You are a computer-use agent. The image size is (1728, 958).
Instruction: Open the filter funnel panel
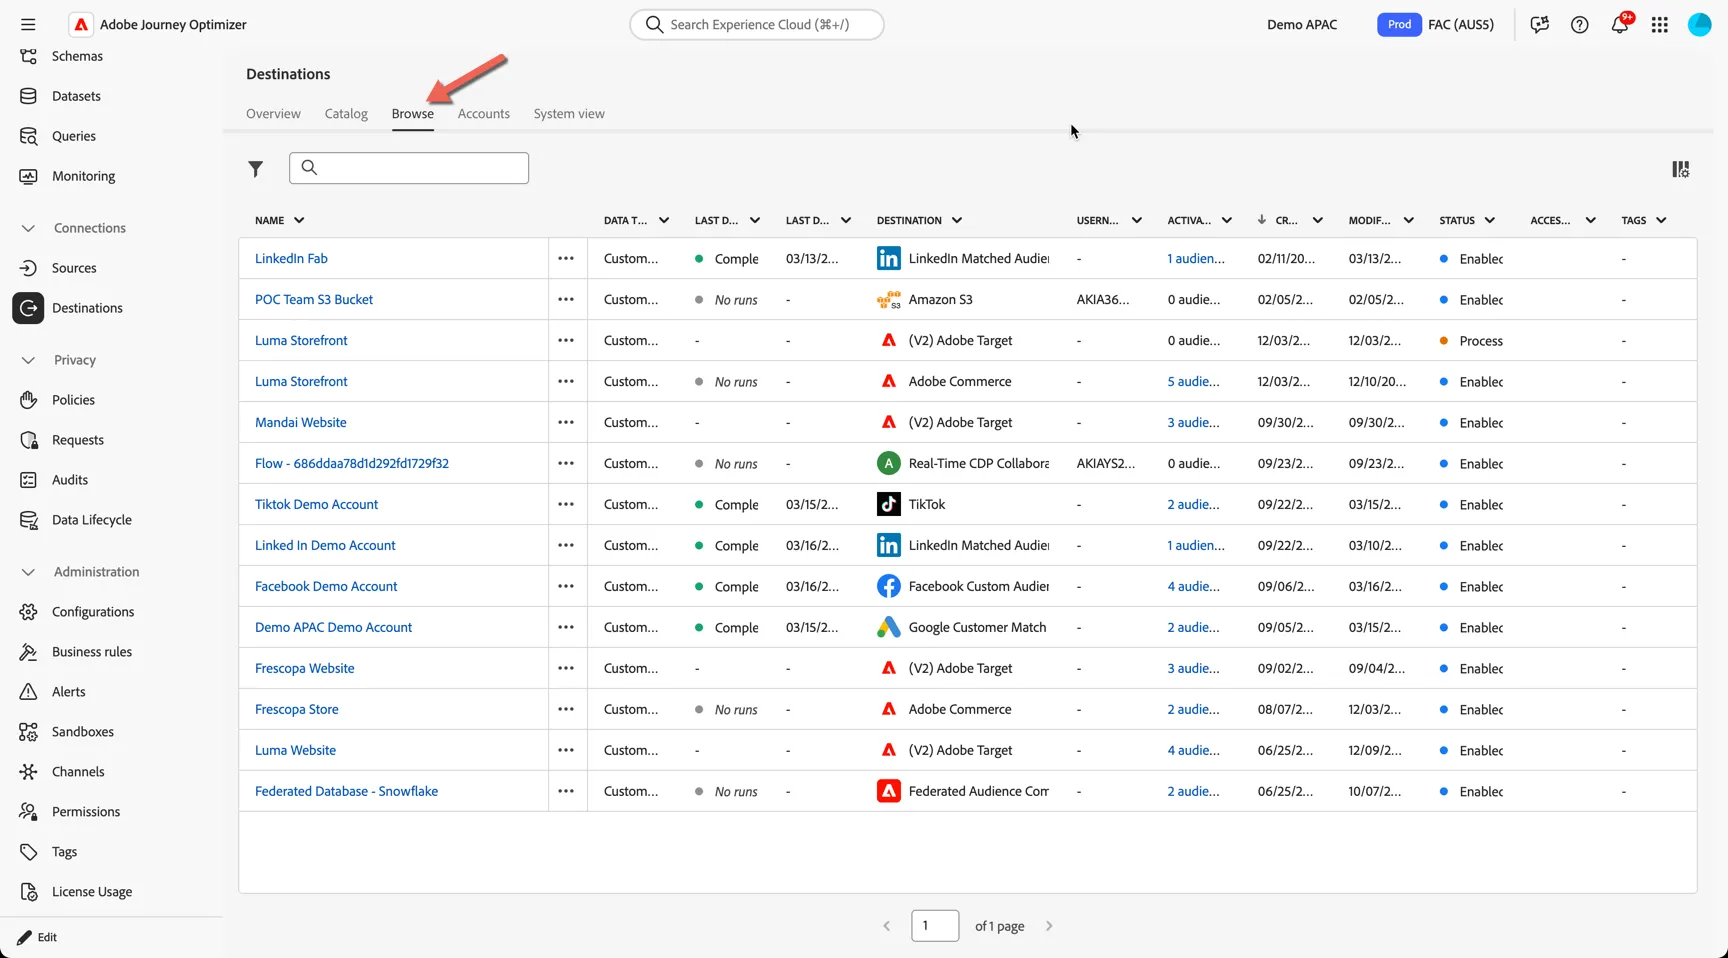click(x=256, y=169)
